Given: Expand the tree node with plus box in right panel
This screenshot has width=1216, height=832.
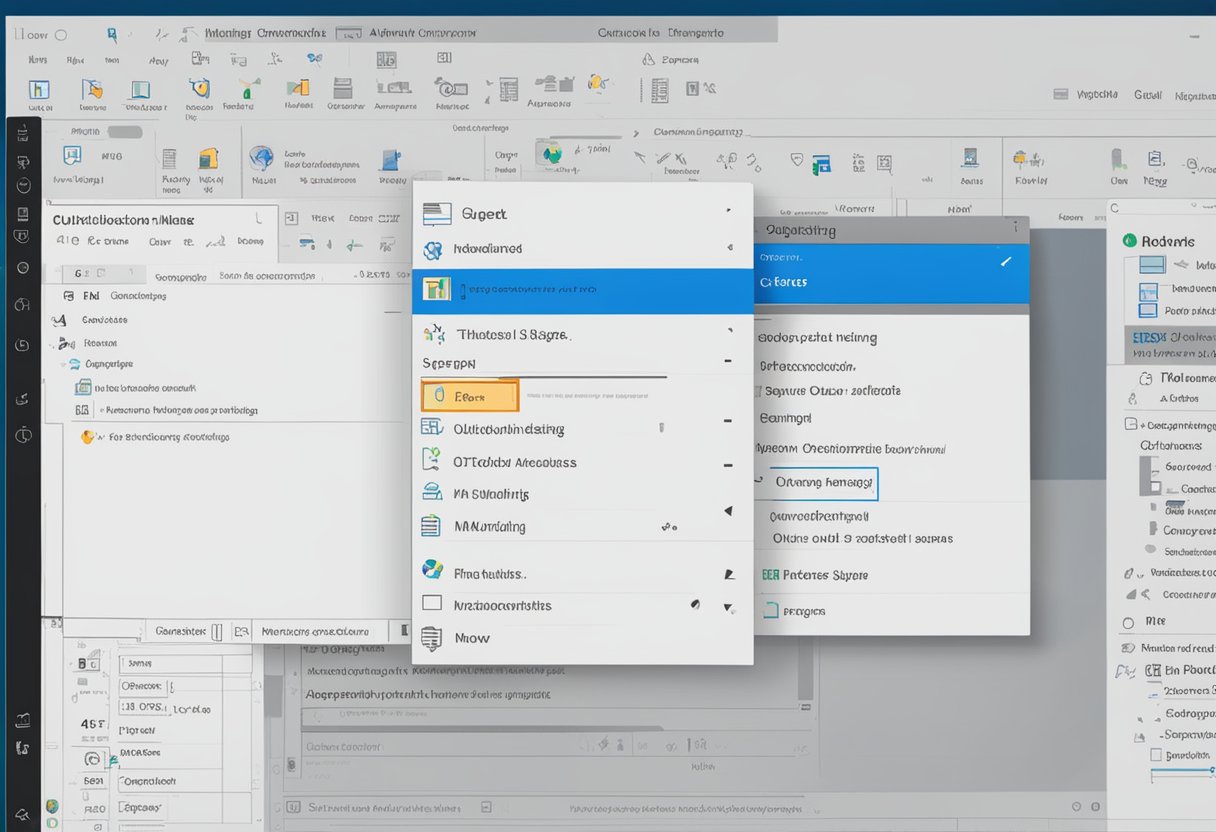Looking at the screenshot, I should pyautogui.click(x=1130, y=425).
